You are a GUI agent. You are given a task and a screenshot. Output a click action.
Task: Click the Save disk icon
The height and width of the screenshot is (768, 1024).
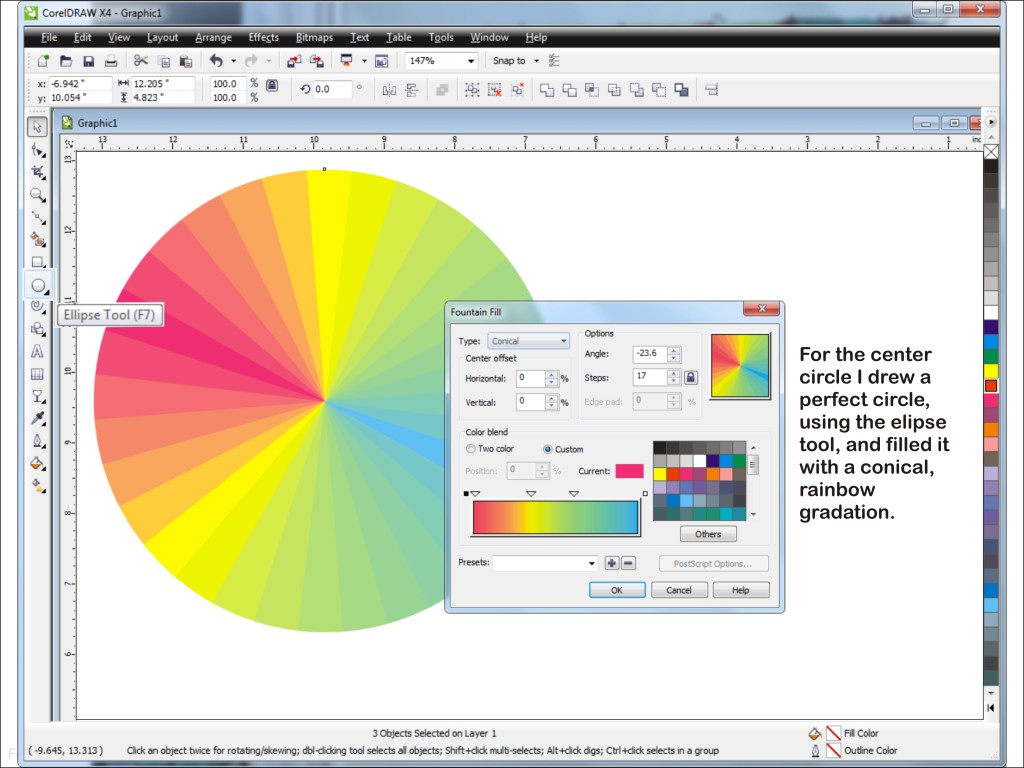tap(88, 61)
